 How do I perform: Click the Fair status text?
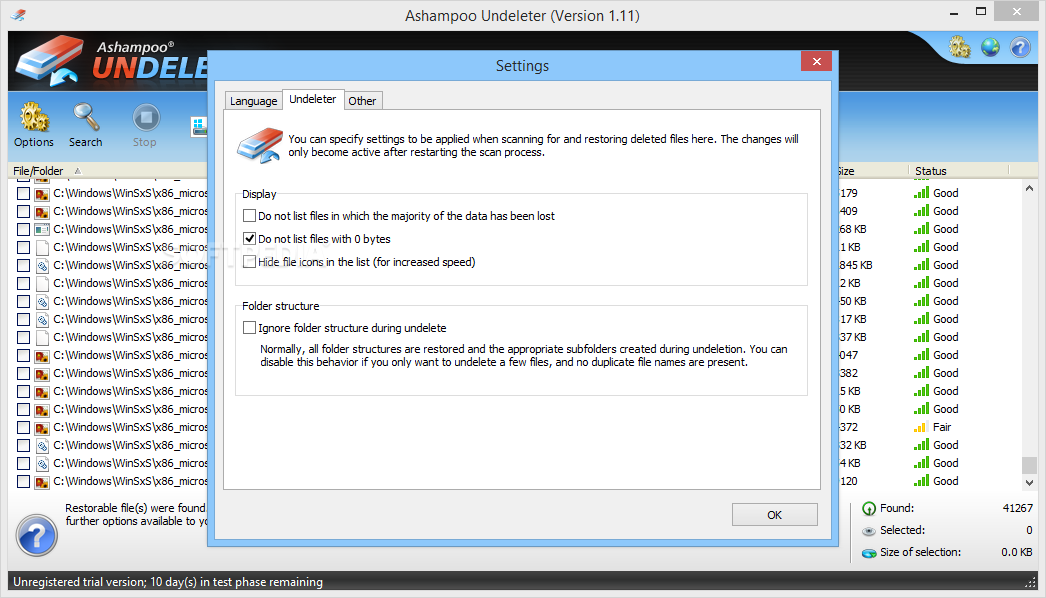(x=942, y=427)
